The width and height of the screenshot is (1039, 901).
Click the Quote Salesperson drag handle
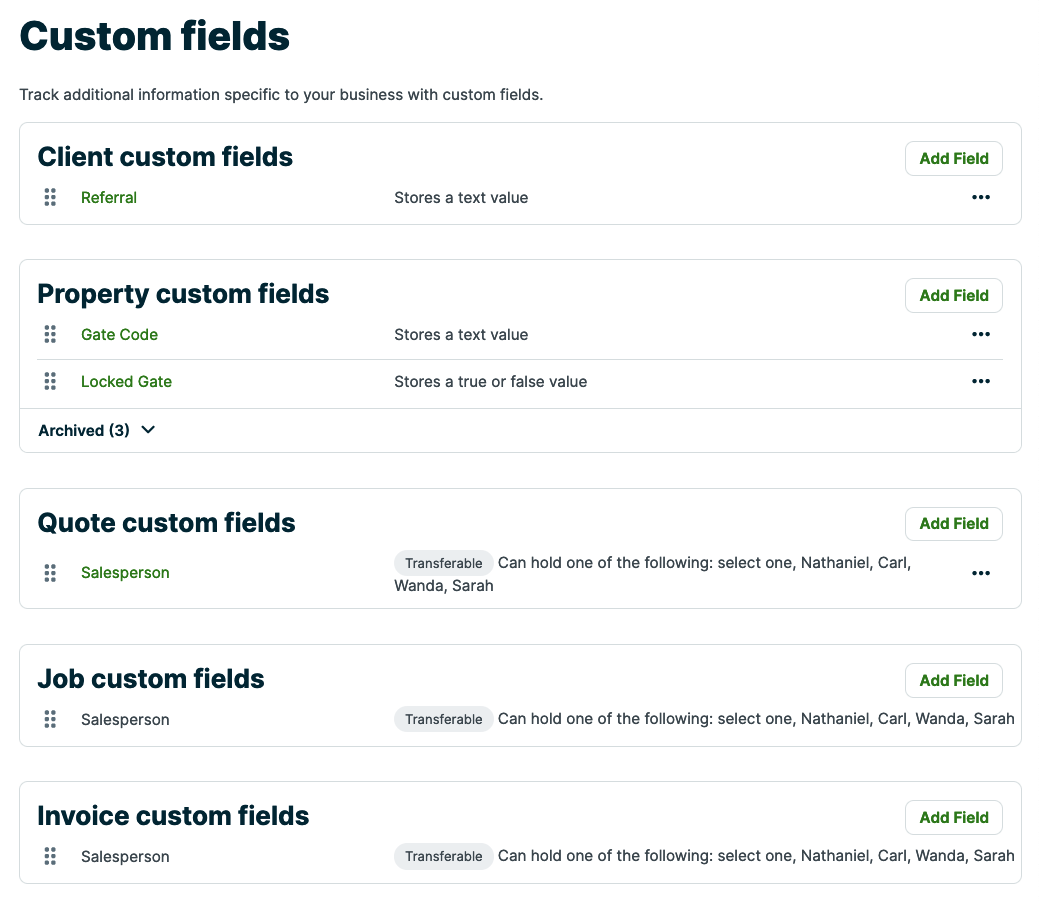pyautogui.click(x=50, y=573)
